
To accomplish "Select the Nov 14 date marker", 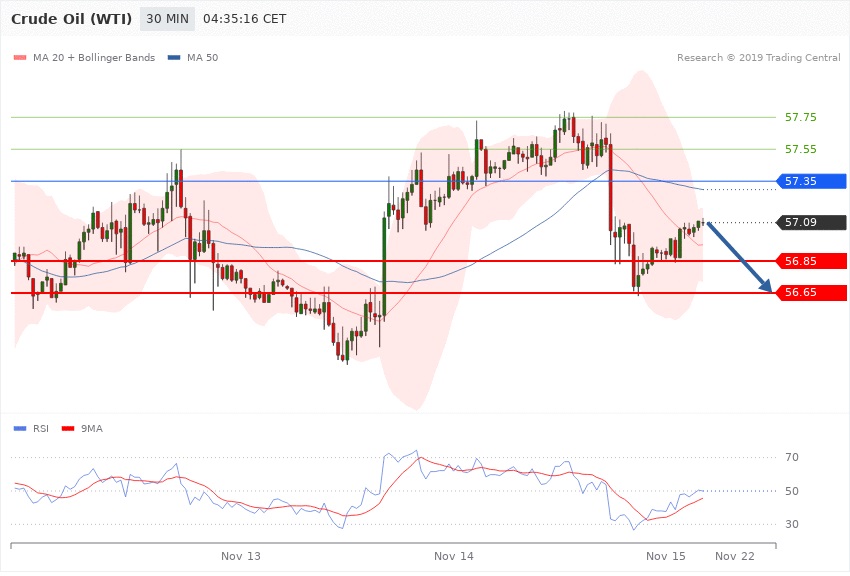I will pyautogui.click(x=454, y=555).
